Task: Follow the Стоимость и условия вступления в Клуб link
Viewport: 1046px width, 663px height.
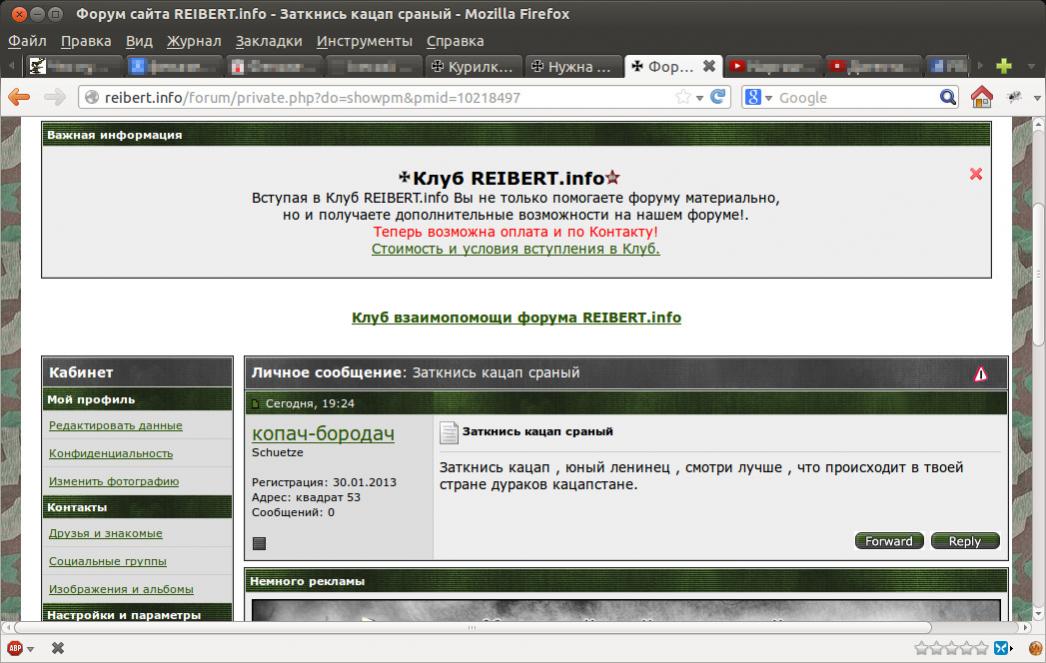Action: (x=516, y=249)
